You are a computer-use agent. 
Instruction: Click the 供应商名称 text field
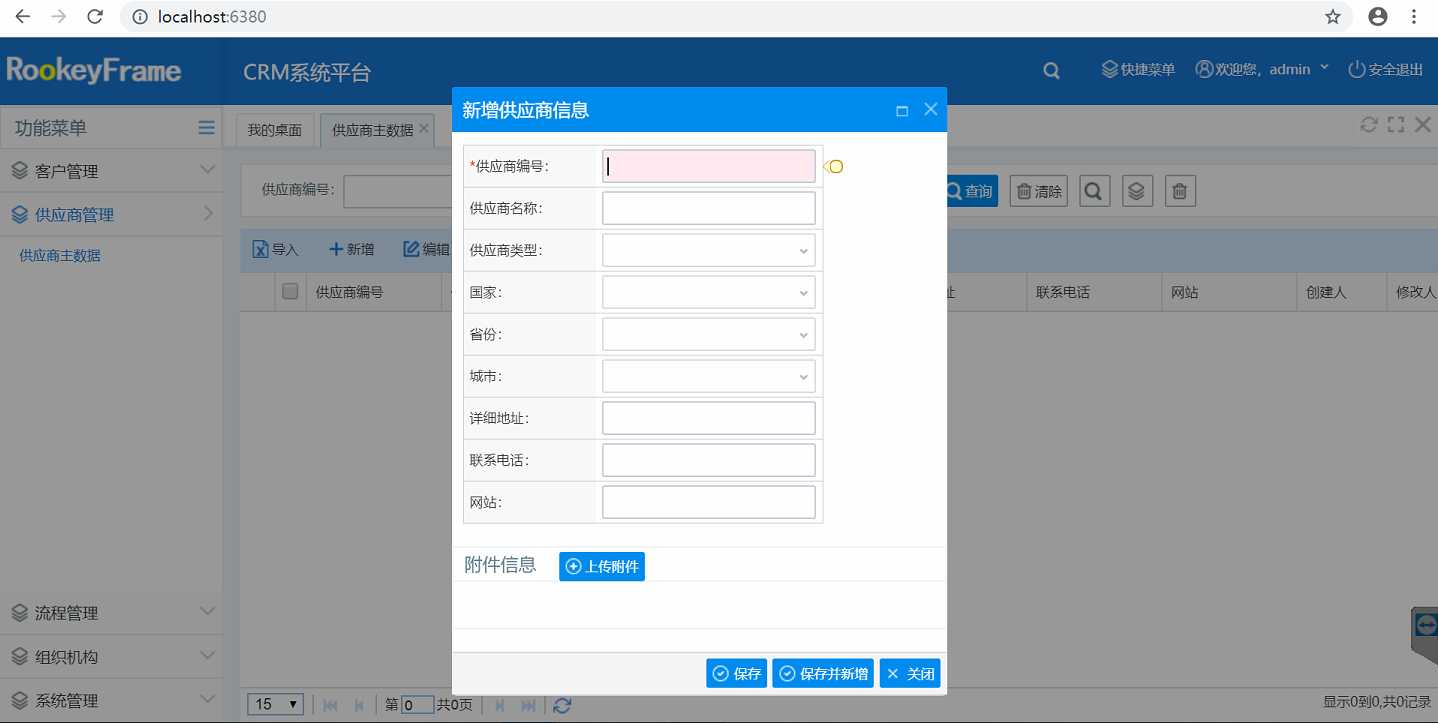pyautogui.click(x=709, y=208)
